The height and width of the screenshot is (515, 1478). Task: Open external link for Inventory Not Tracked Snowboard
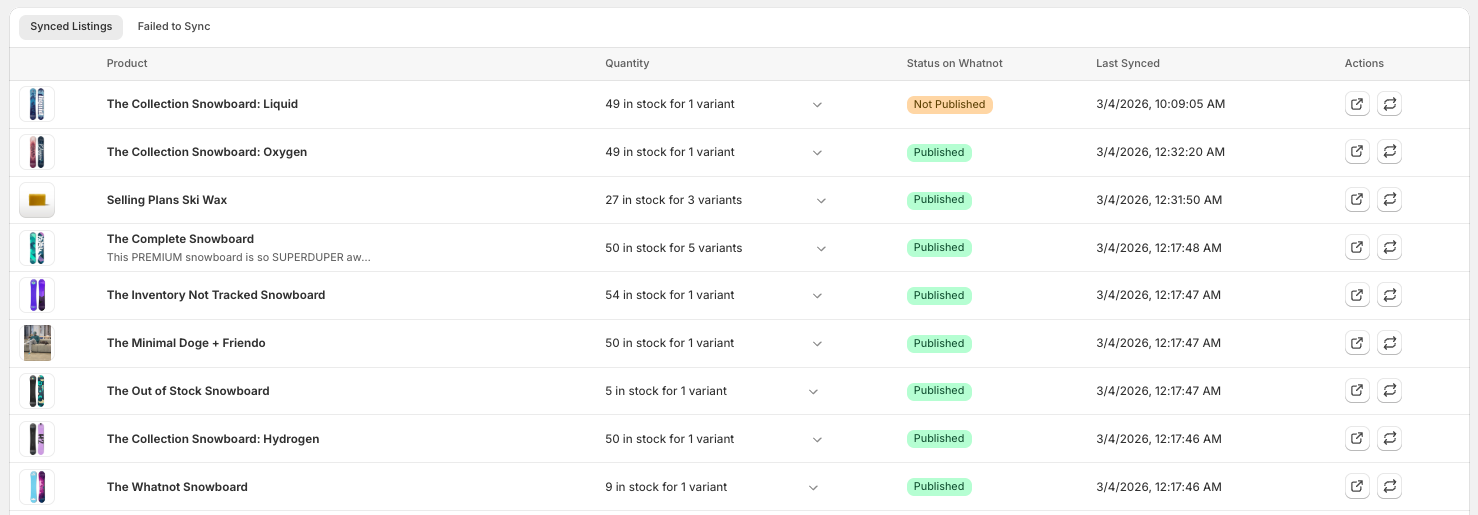(1357, 295)
